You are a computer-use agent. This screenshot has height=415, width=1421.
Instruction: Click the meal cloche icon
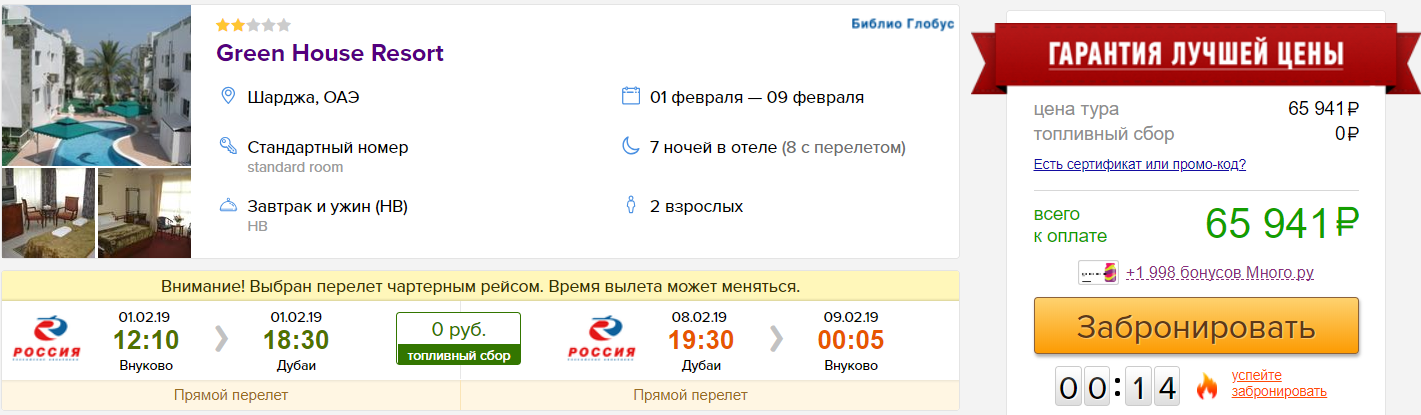[x=228, y=206]
